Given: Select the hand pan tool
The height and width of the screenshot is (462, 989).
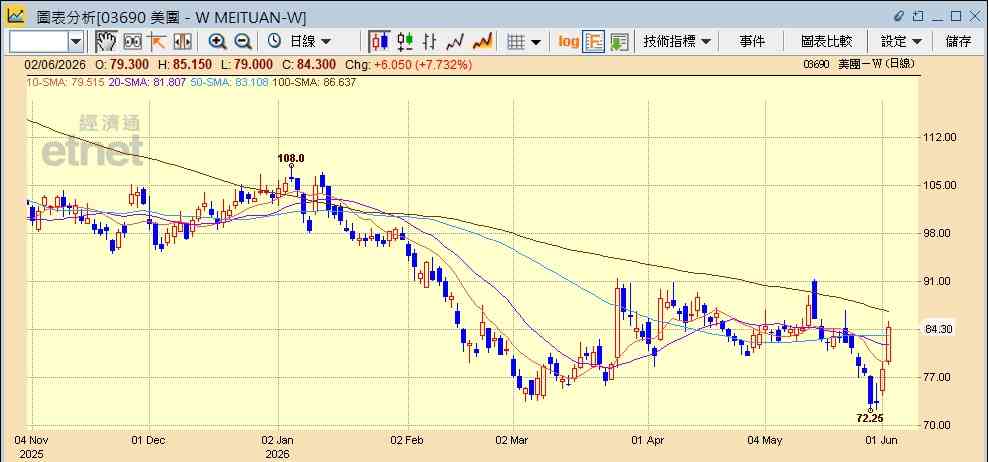Looking at the screenshot, I should point(106,42).
